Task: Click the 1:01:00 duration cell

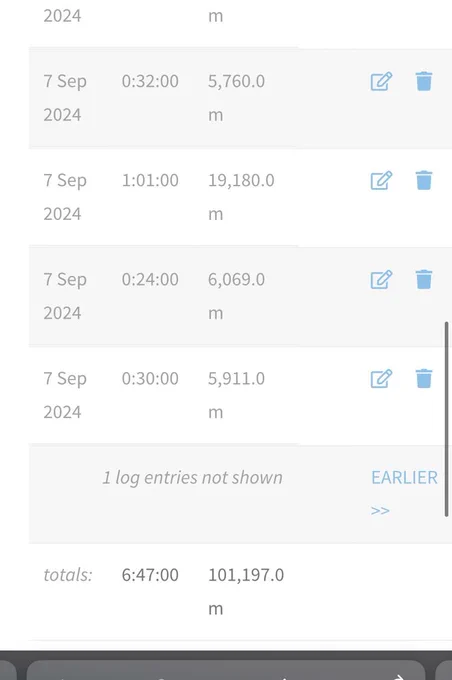Action: click(150, 180)
